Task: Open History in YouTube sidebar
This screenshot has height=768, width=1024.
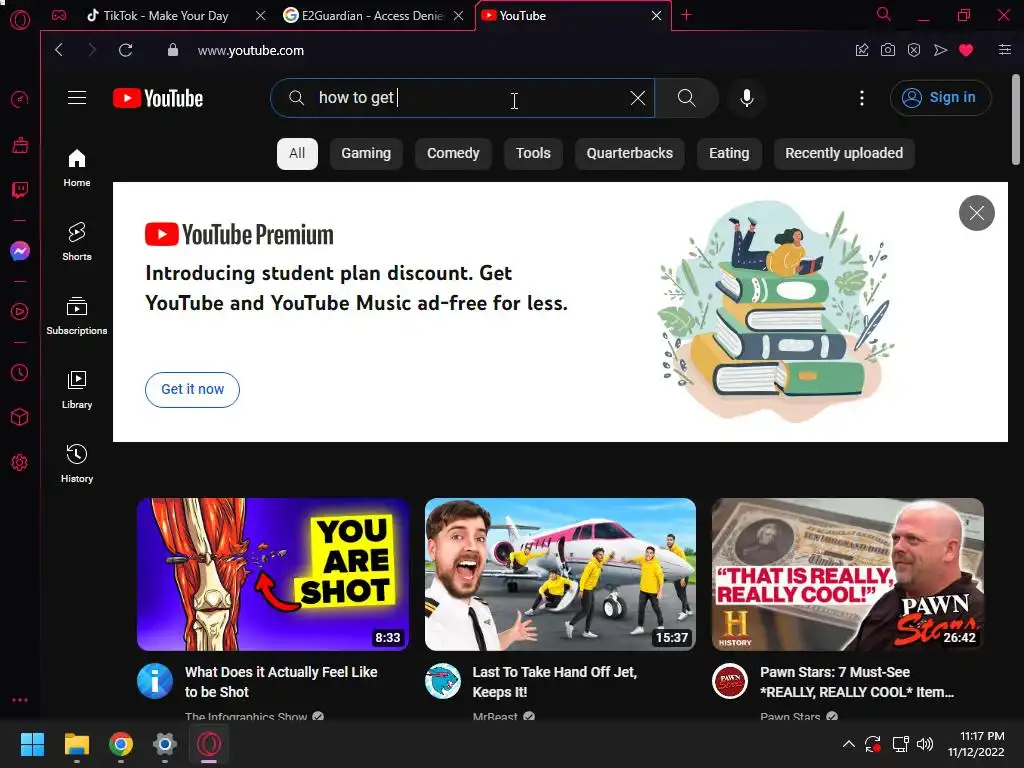Action: click(x=77, y=464)
